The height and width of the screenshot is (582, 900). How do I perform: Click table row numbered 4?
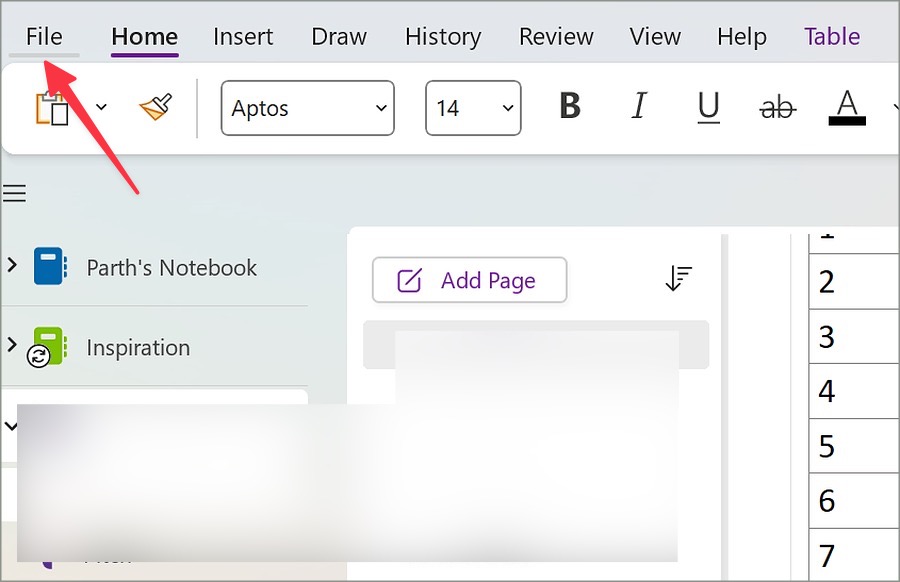(x=854, y=390)
